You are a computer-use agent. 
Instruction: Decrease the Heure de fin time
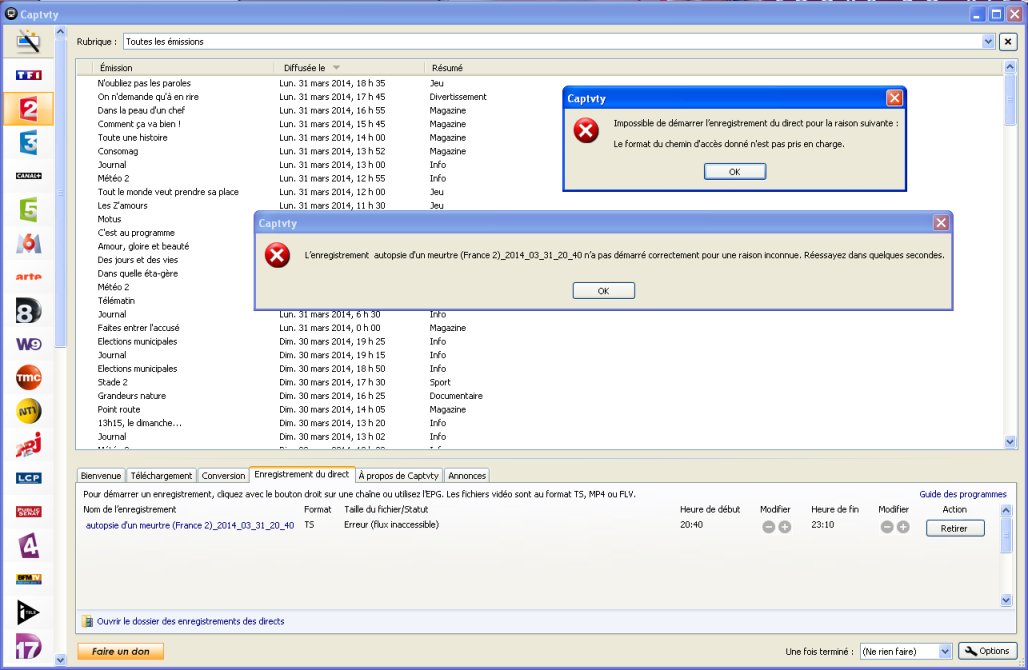point(887,527)
